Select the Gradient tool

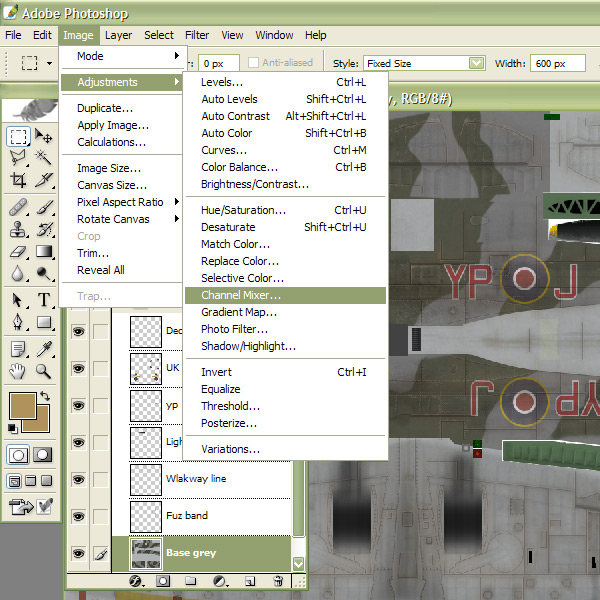click(x=43, y=251)
